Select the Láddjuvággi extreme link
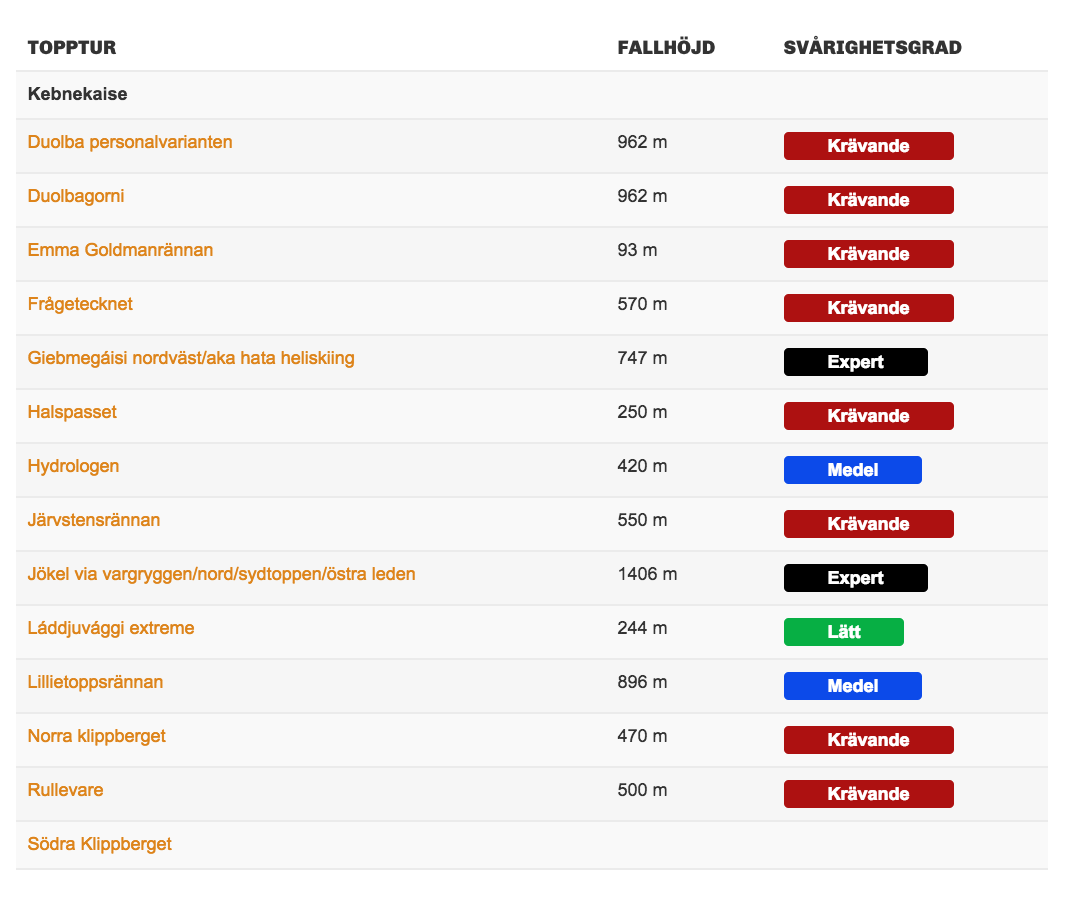This screenshot has height=910, width=1070. (111, 628)
